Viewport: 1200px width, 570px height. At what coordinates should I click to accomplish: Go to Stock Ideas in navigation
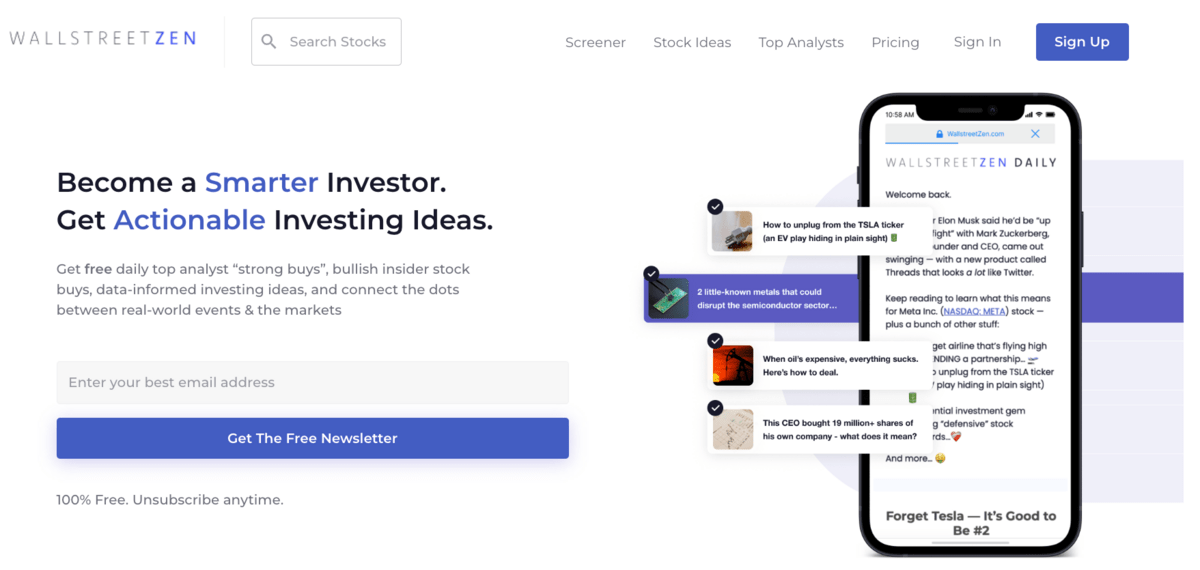pyautogui.click(x=692, y=42)
